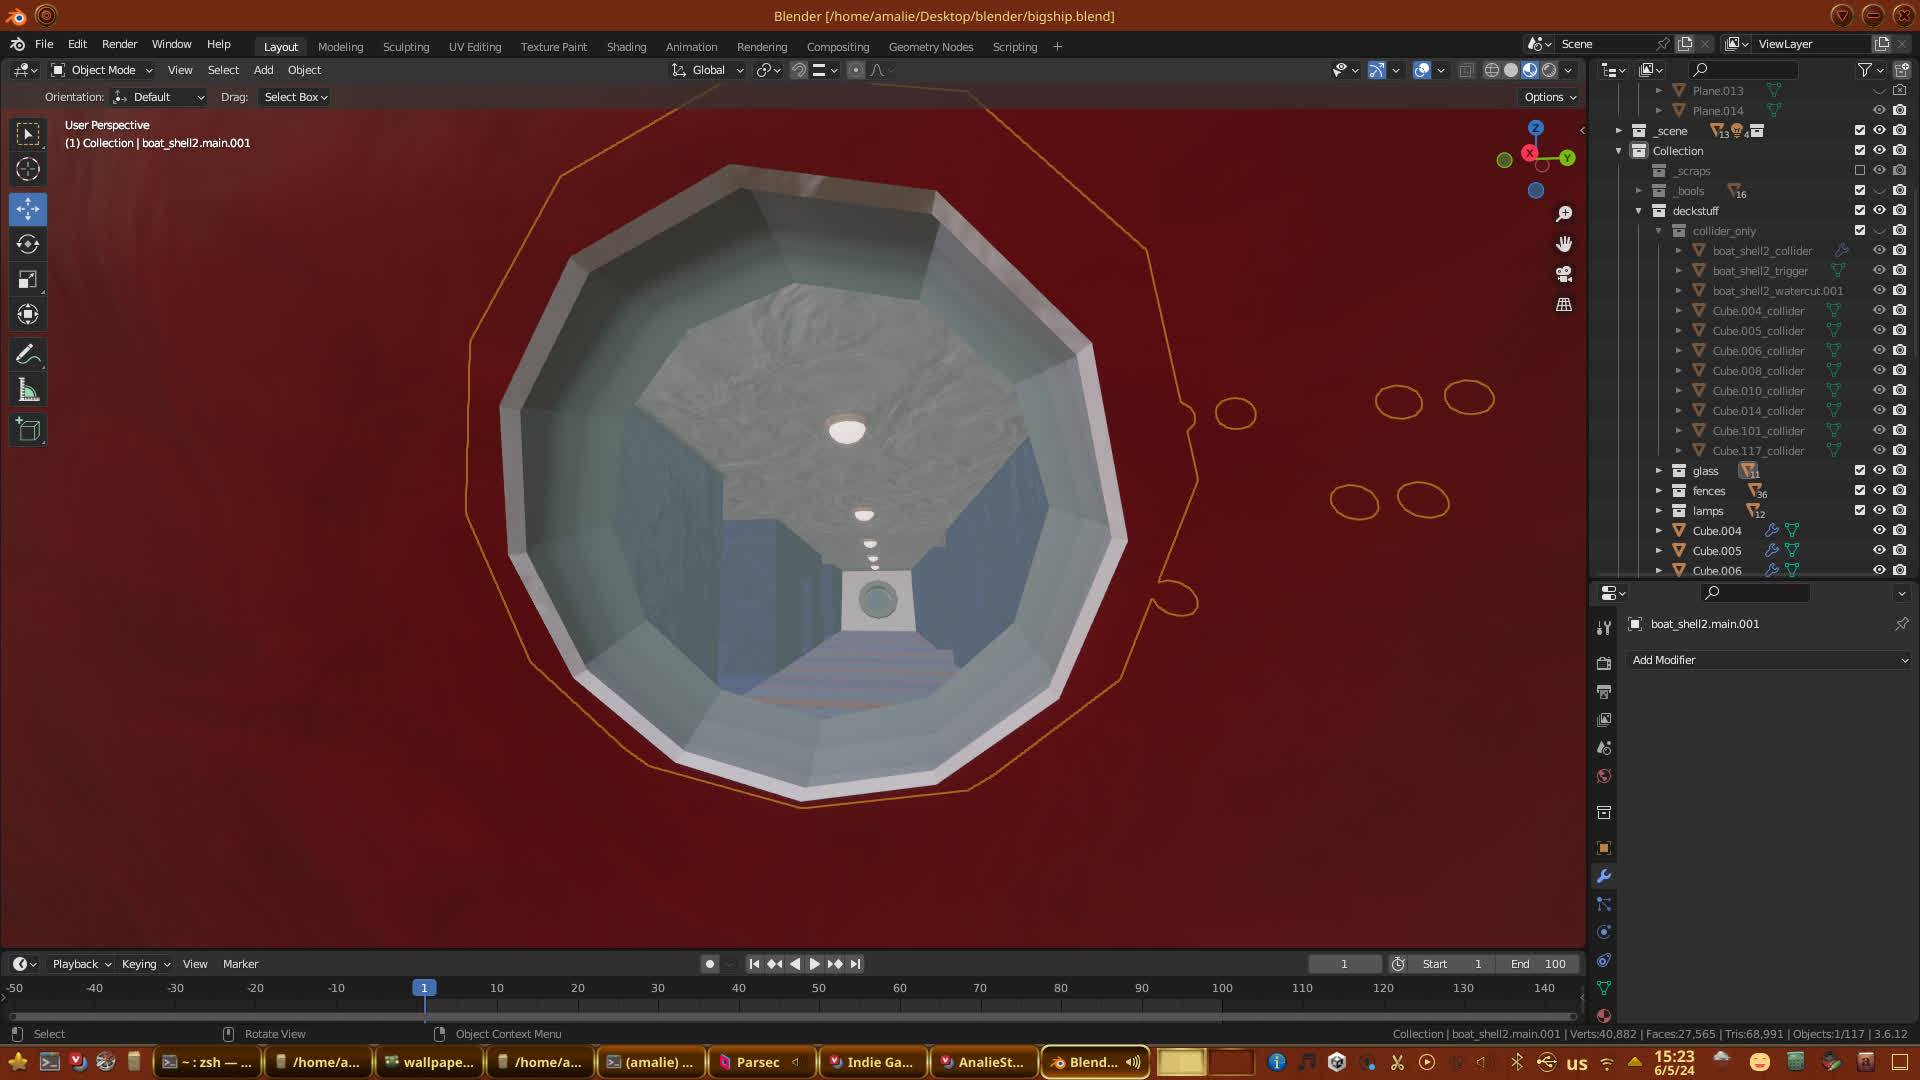Select the Annotate pencil tool

point(28,354)
